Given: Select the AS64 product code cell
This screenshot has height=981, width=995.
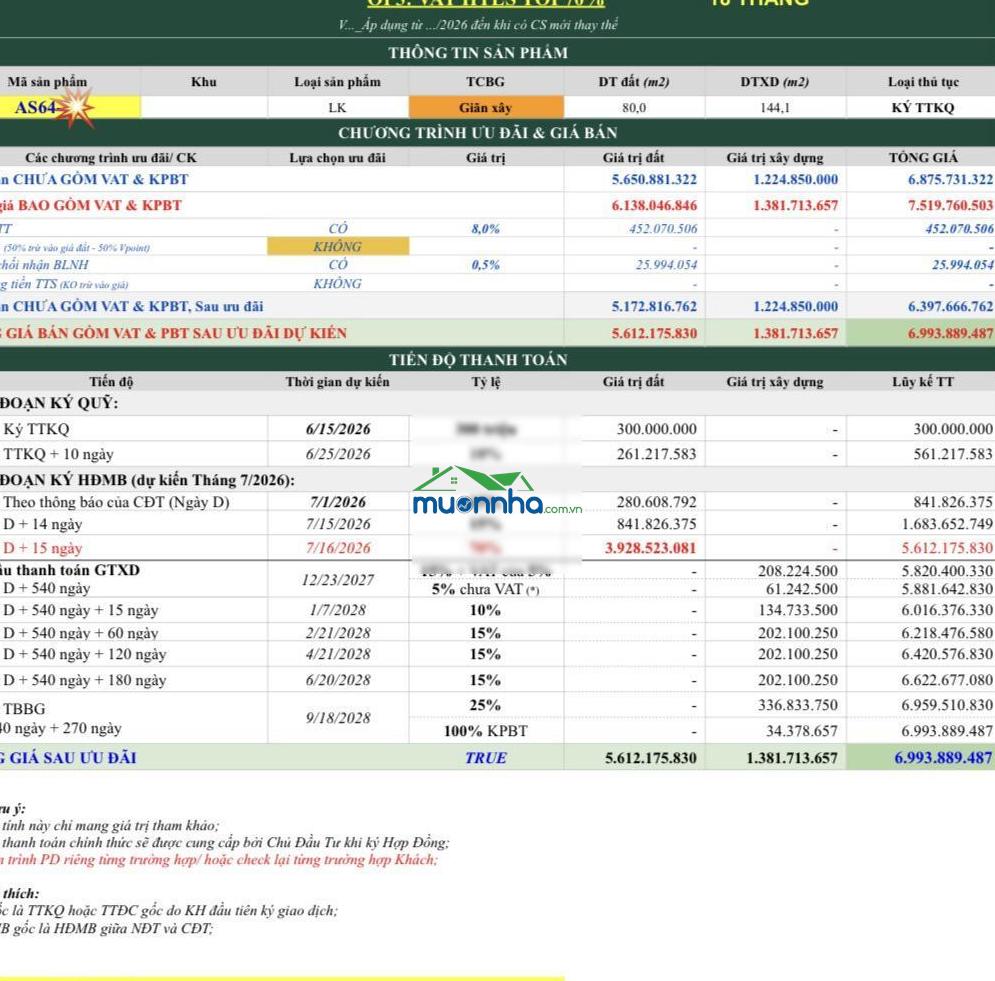Looking at the screenshot, I should click(x=70, y=107).
